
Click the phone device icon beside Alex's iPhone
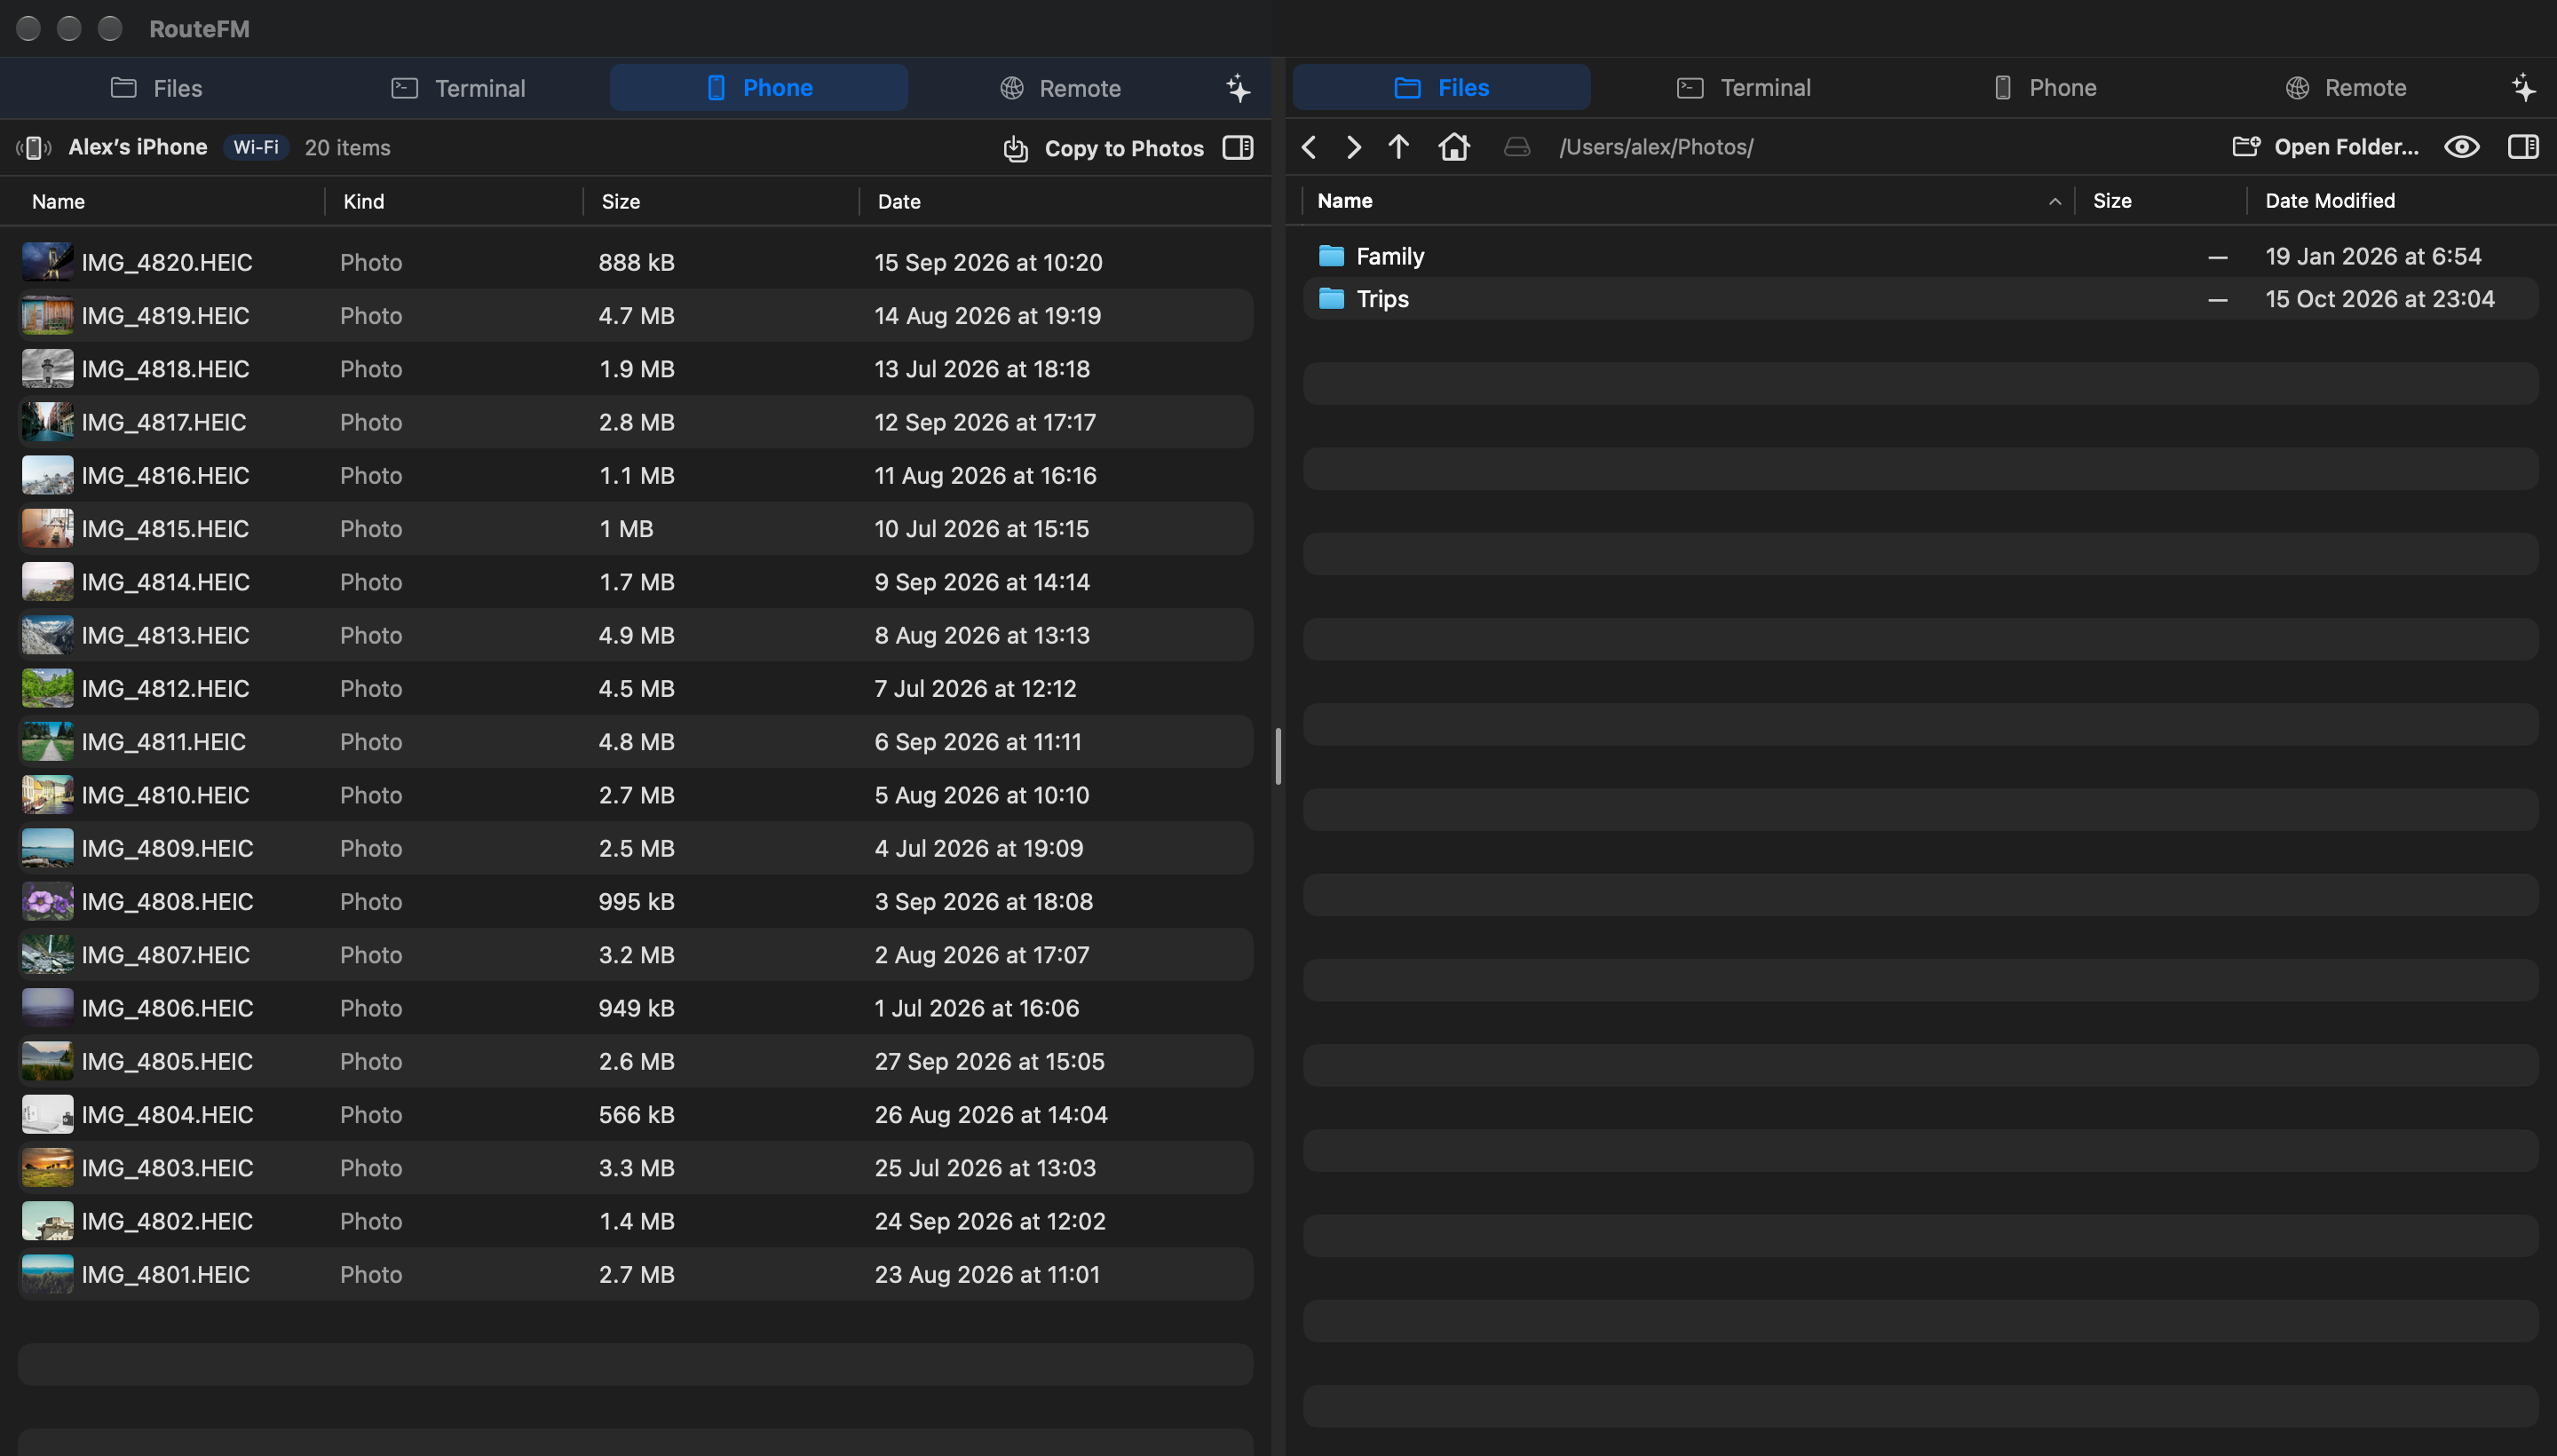[34, 148]
